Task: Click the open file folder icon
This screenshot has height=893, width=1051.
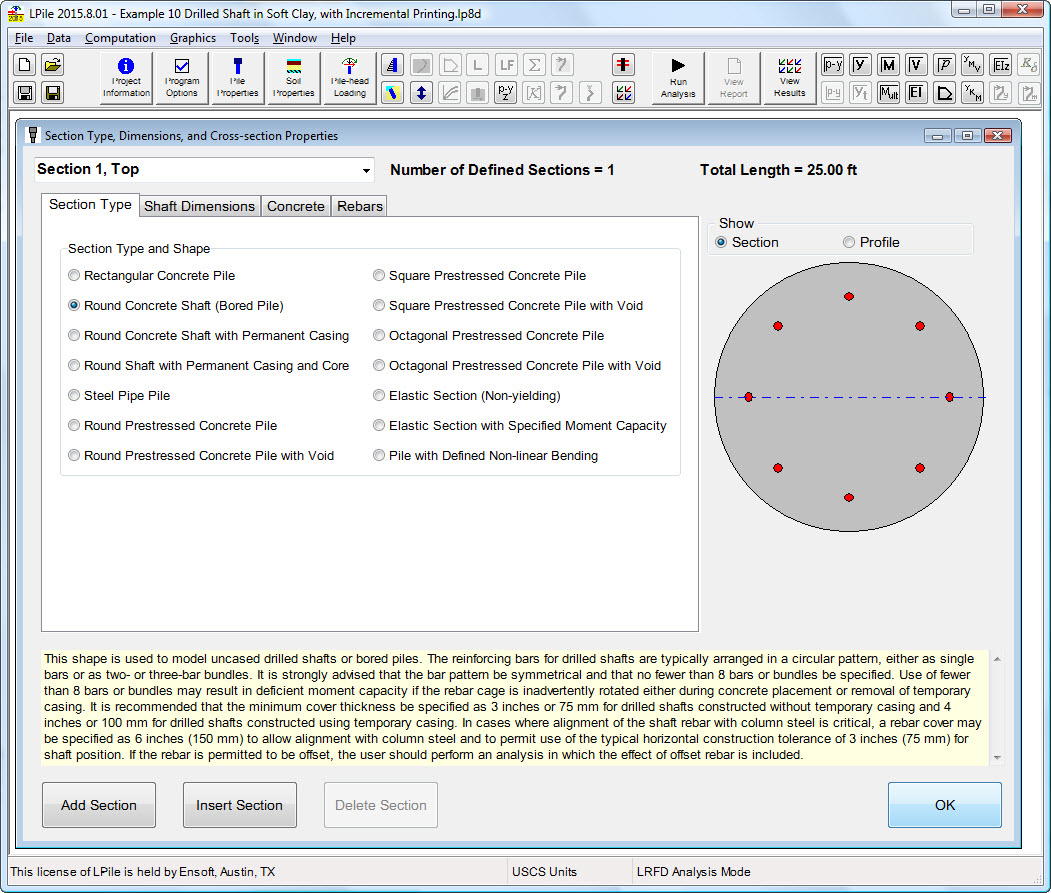Action: (x=53, y=65)
